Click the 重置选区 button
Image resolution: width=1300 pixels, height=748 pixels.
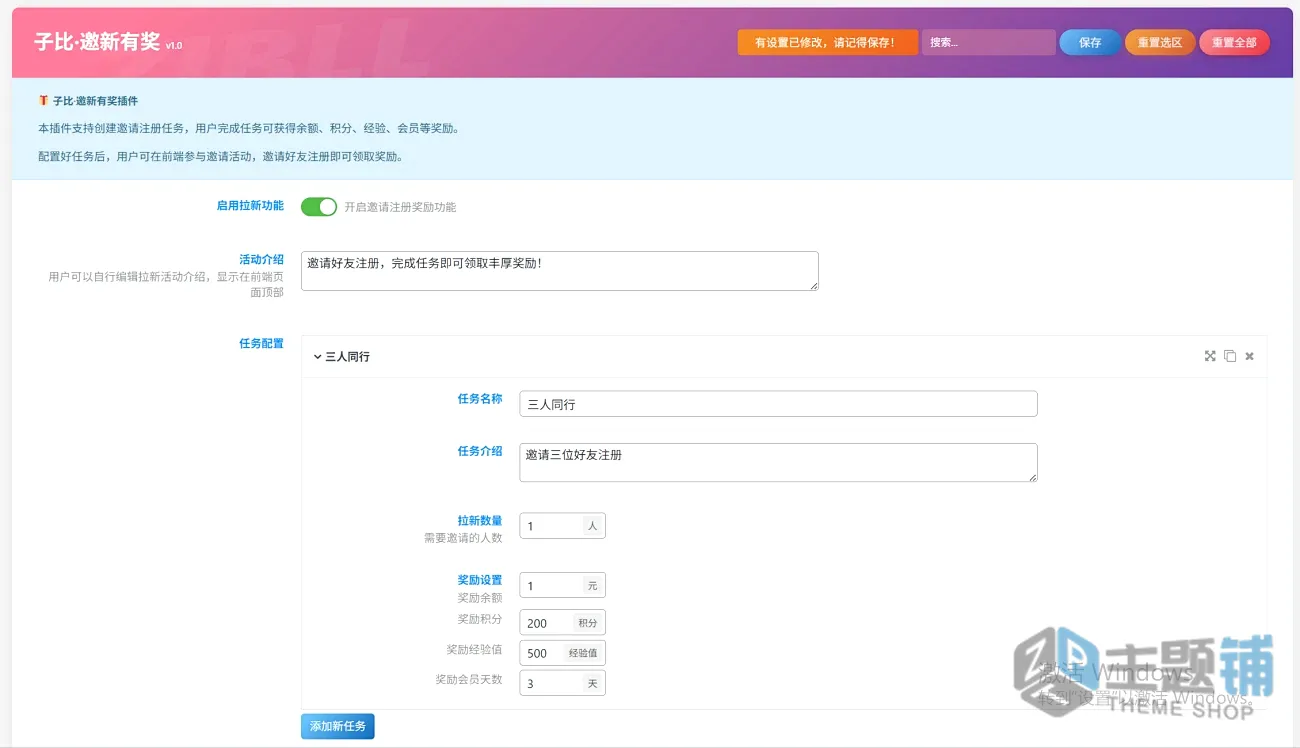(1160, 42)
